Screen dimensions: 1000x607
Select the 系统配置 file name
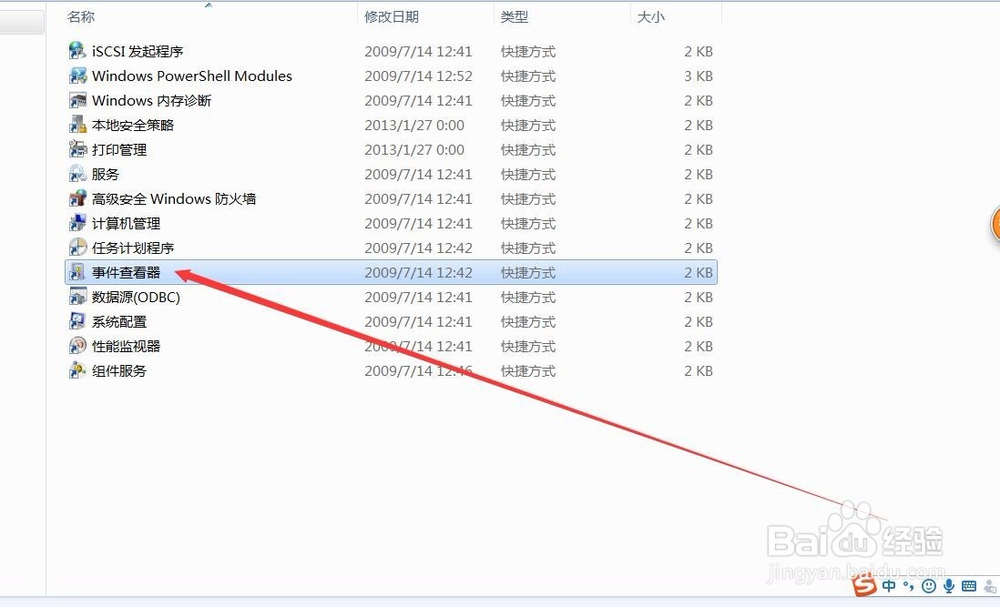pos(119,321)
